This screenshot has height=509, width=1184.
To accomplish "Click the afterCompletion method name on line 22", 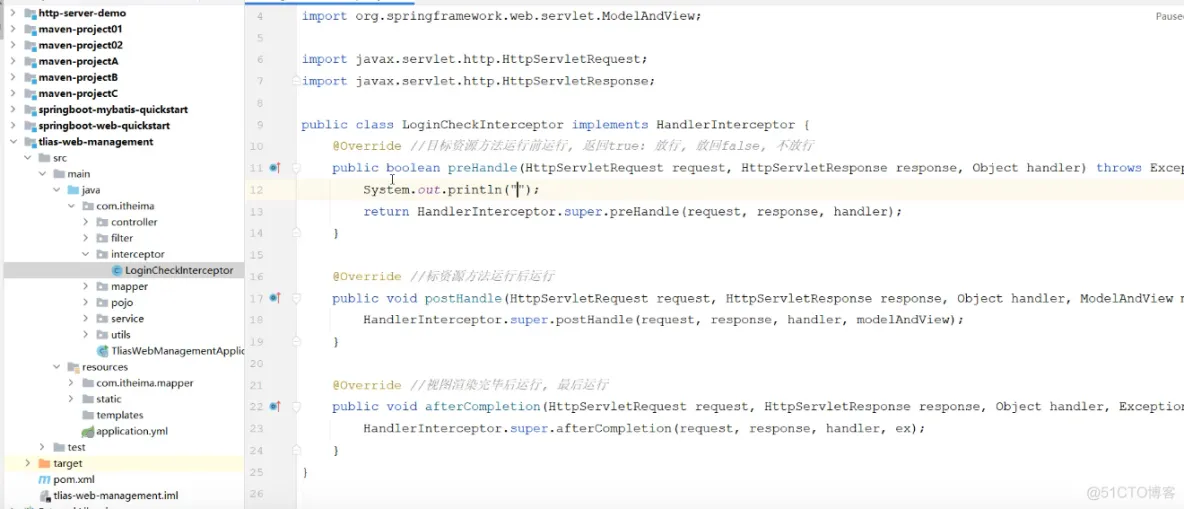I will 483,406.
